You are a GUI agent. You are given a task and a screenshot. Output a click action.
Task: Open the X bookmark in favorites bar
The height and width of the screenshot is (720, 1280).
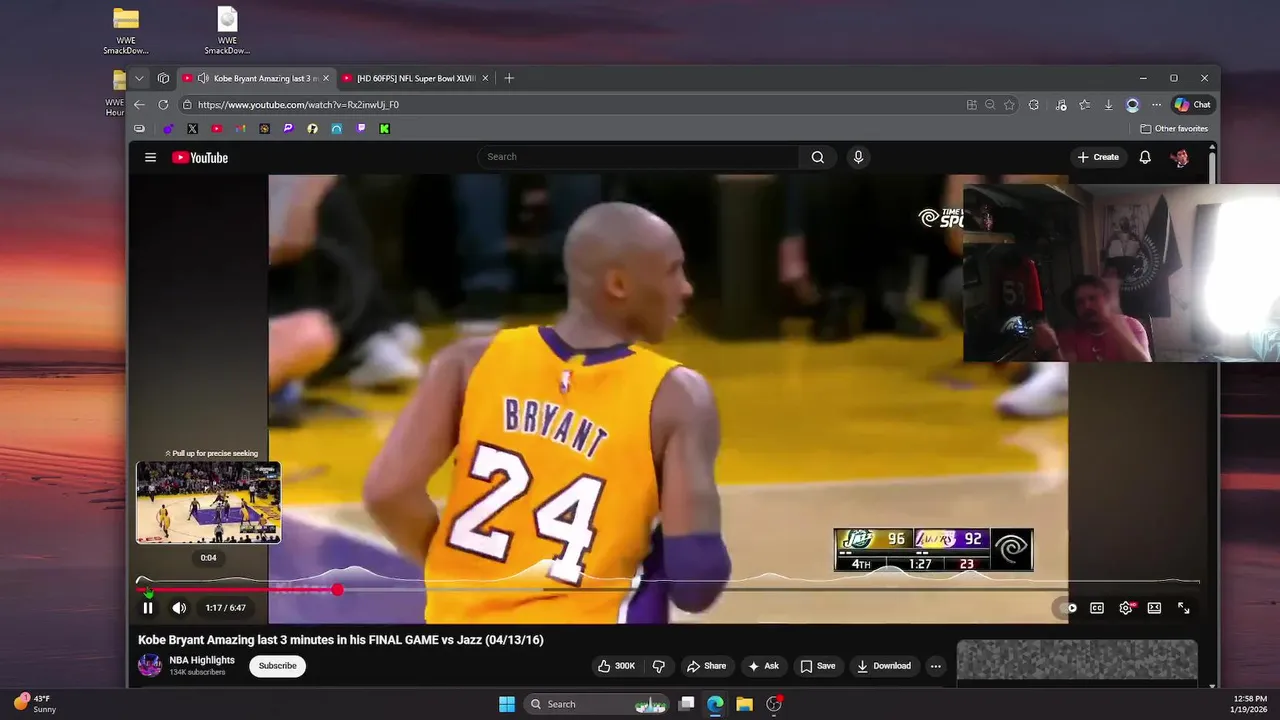pyautogui.click(x=192, y=129)
